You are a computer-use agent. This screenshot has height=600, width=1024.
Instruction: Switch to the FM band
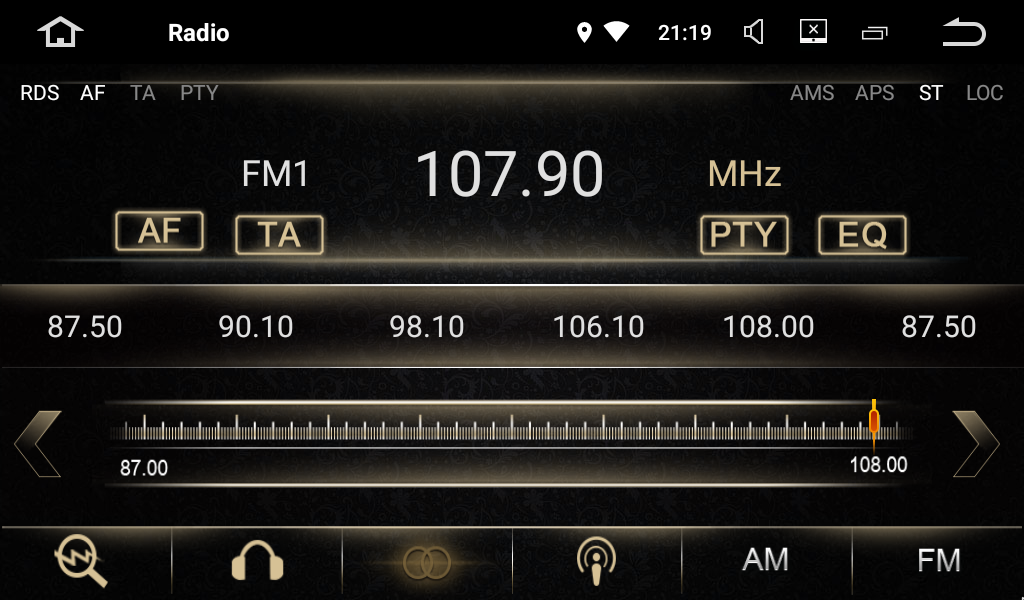[938, 560]
